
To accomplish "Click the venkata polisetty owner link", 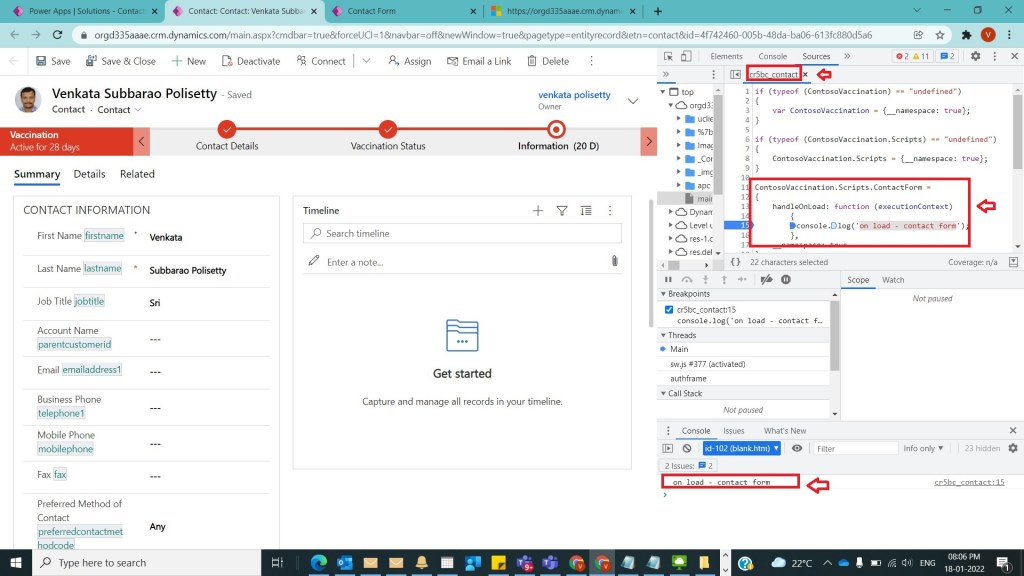I will point(574,95).
